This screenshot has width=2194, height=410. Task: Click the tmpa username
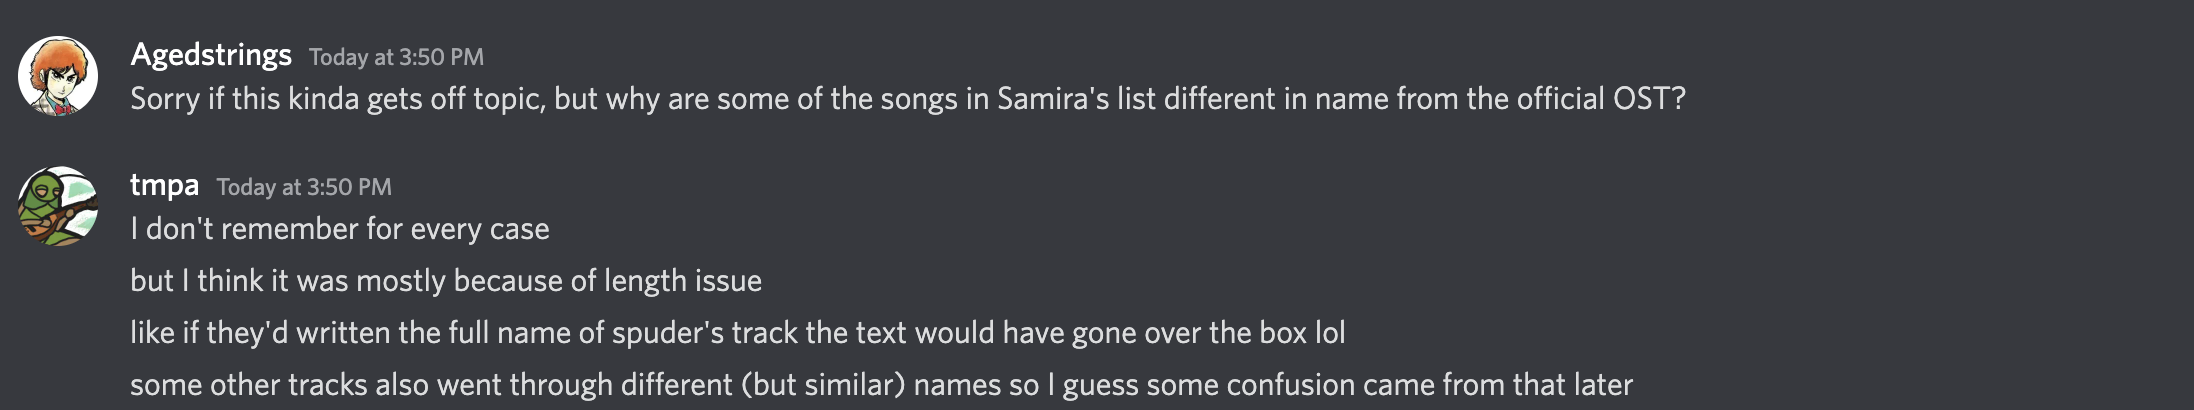coord(164,185)
